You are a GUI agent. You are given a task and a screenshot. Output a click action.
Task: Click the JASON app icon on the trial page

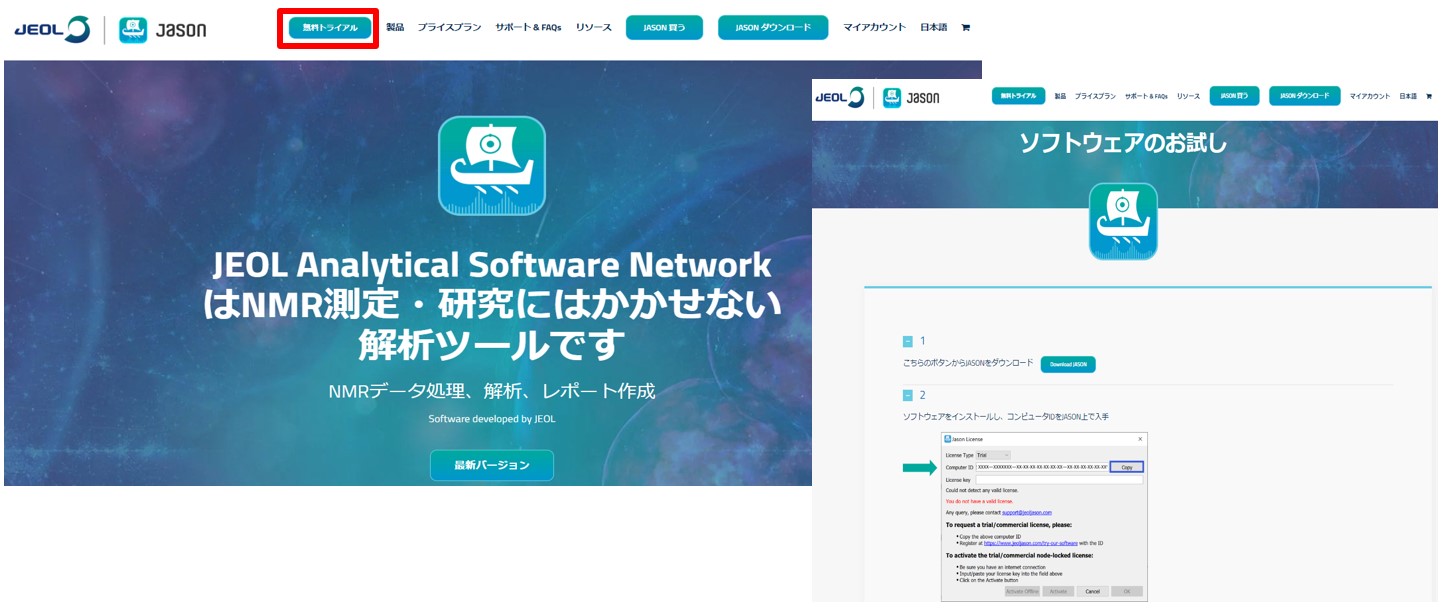1122,221
